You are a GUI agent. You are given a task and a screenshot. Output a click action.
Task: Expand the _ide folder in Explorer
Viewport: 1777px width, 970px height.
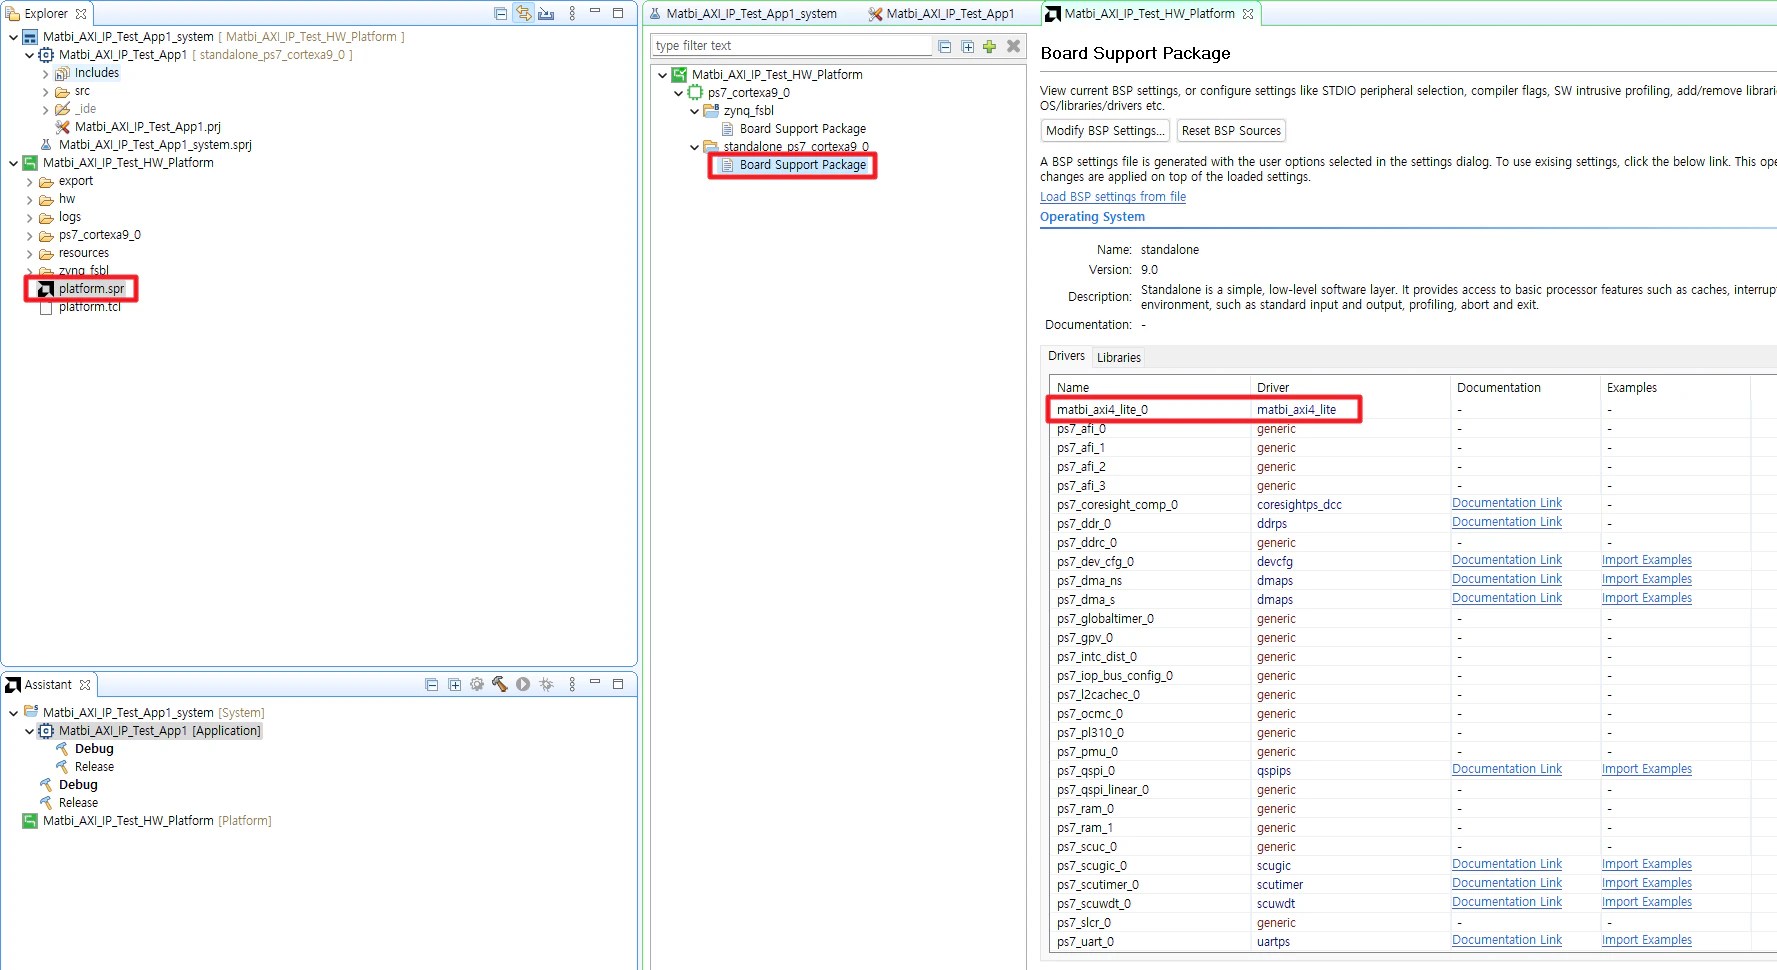coord(45,109)
